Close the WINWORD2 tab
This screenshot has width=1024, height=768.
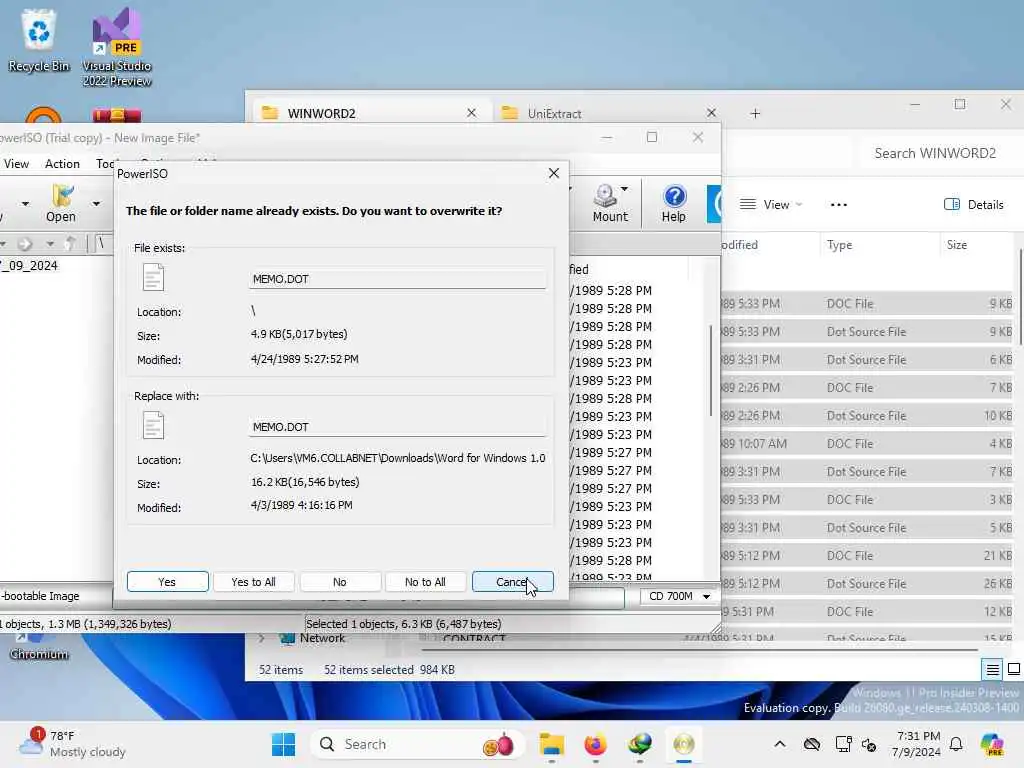(x=472, y=113)
